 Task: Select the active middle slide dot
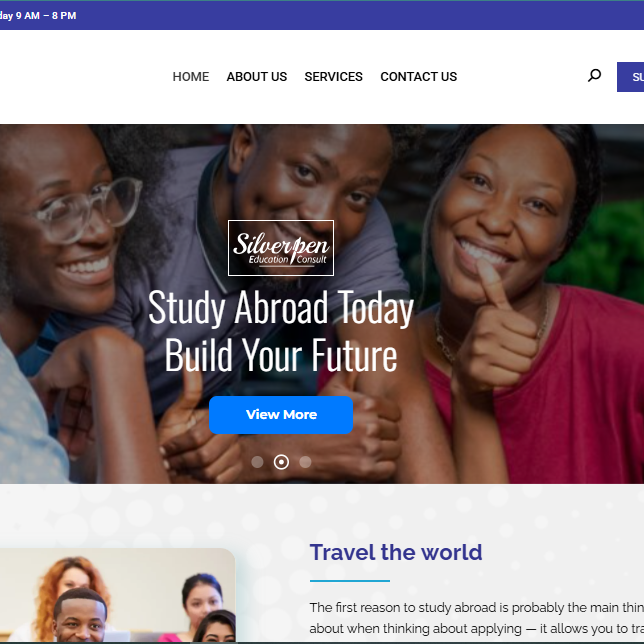point(281,462)
